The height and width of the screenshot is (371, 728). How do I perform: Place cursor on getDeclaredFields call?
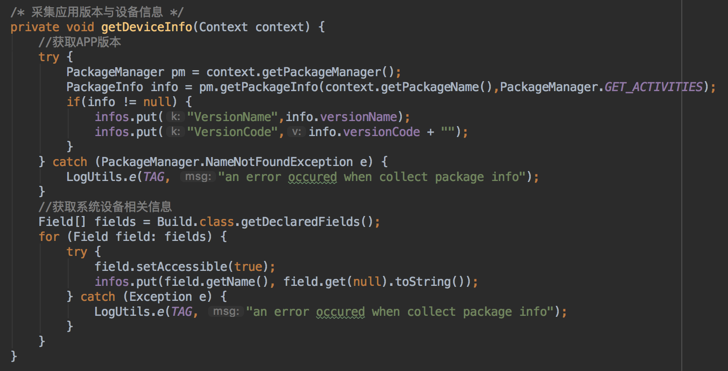(x=307, y=221)
